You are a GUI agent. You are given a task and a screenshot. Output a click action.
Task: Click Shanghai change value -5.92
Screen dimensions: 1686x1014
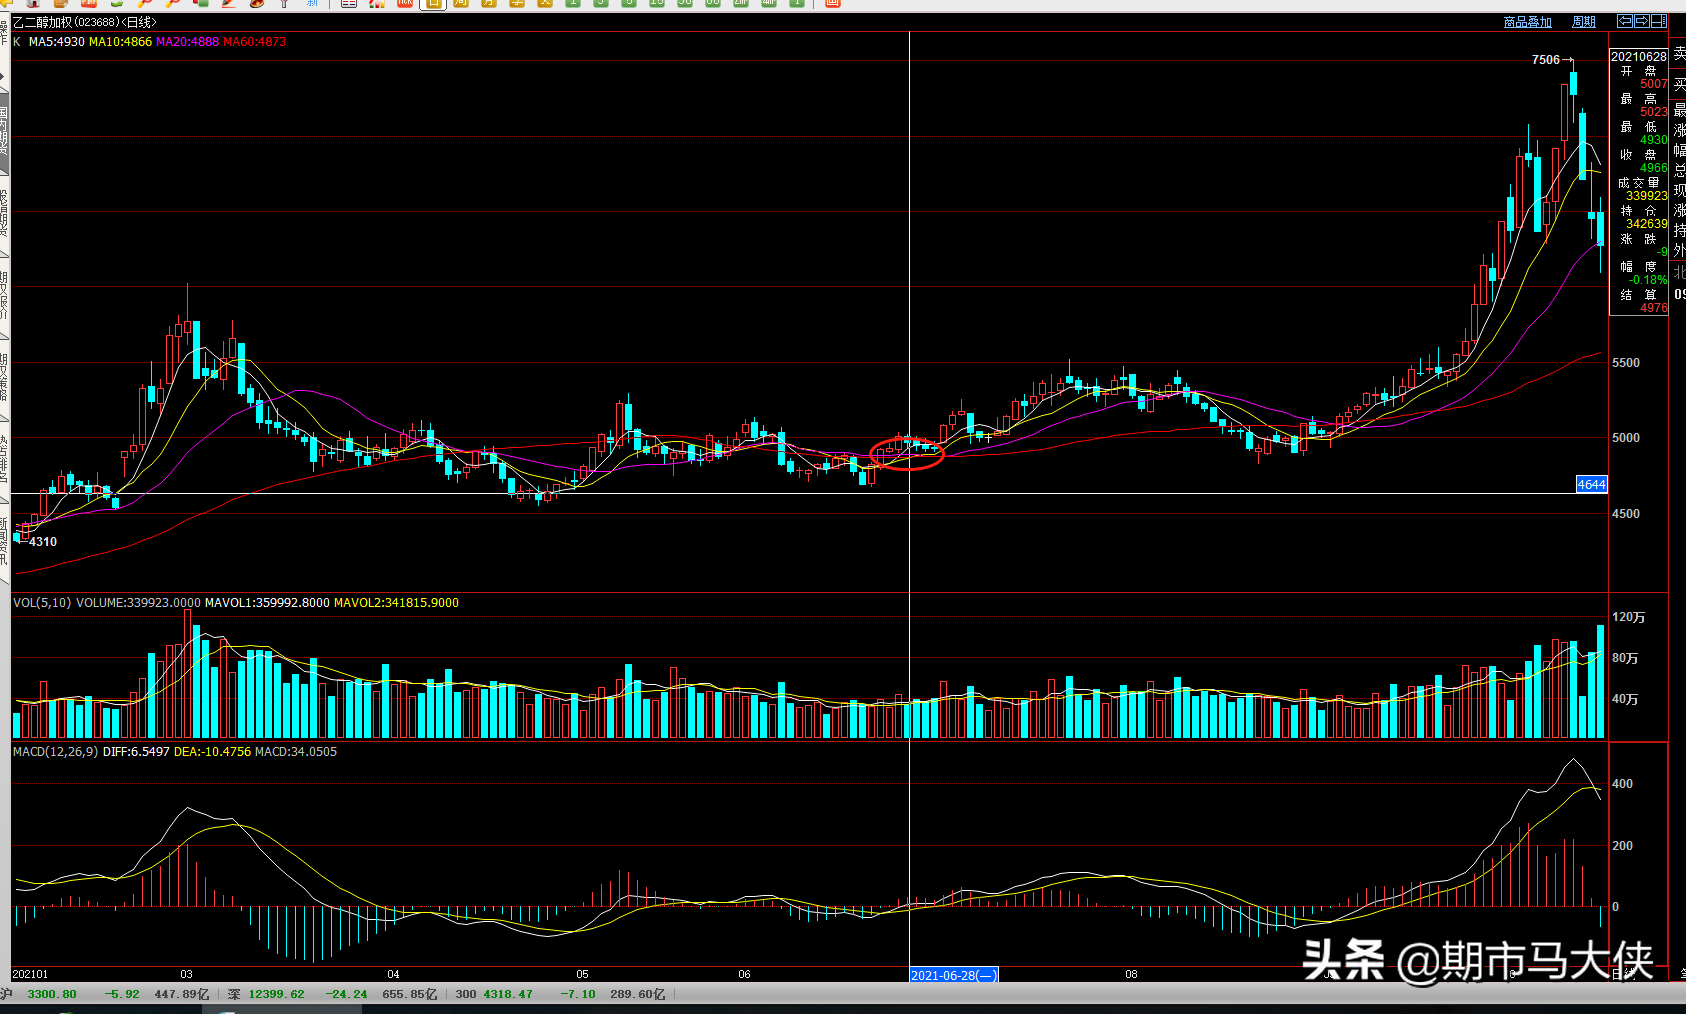point(122,994)
